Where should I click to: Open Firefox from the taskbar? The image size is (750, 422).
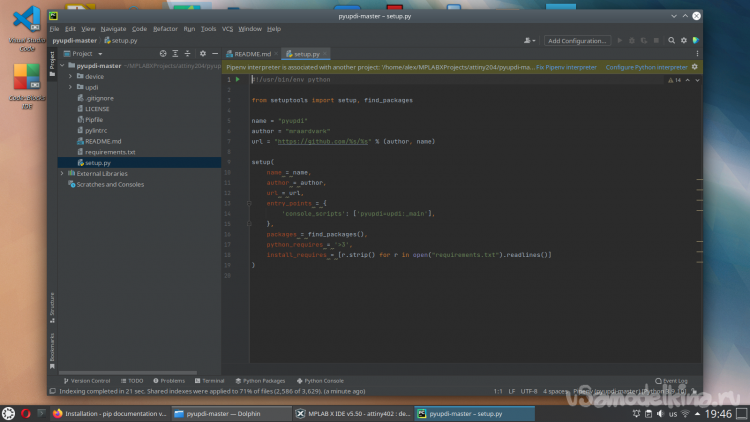click(x=58, y=413)
